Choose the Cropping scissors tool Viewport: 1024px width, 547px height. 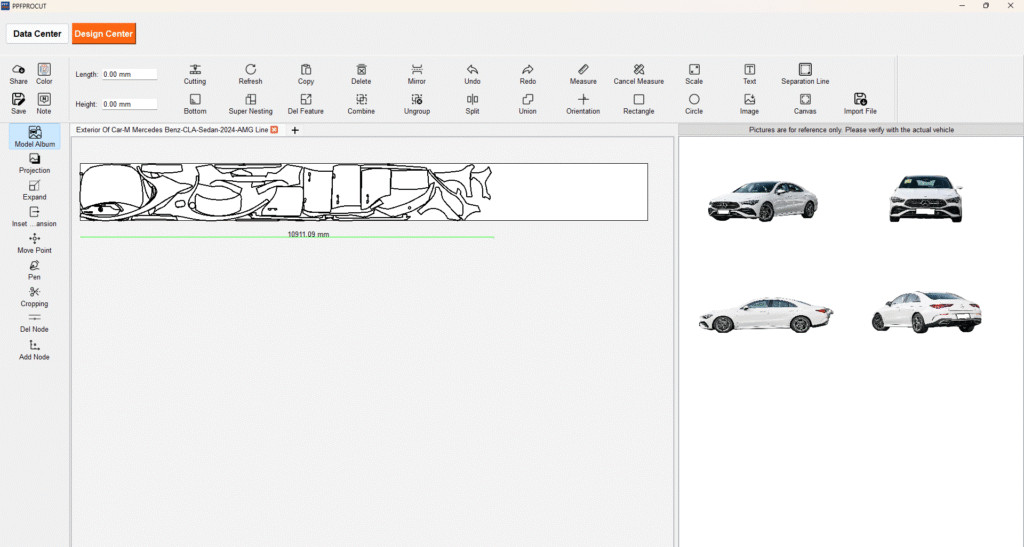[x=34, y=292]
